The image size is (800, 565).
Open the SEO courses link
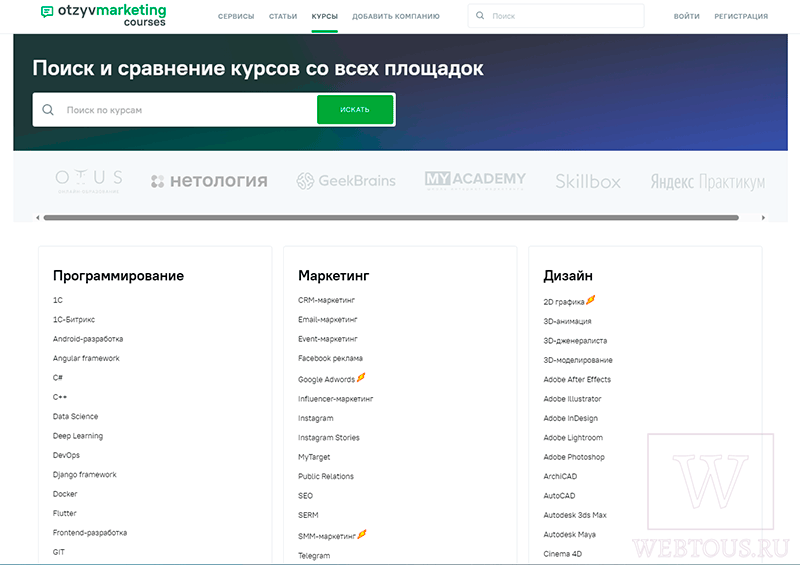pyautogui.click(x=306, y=496)
